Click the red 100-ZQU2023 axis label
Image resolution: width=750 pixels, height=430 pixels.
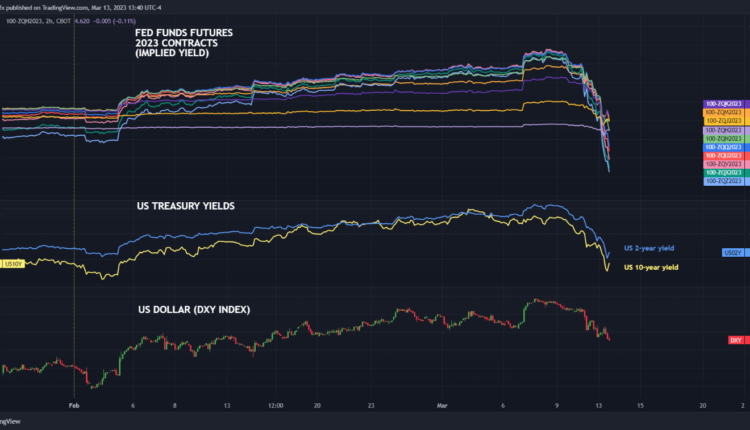tap(723, 155)
